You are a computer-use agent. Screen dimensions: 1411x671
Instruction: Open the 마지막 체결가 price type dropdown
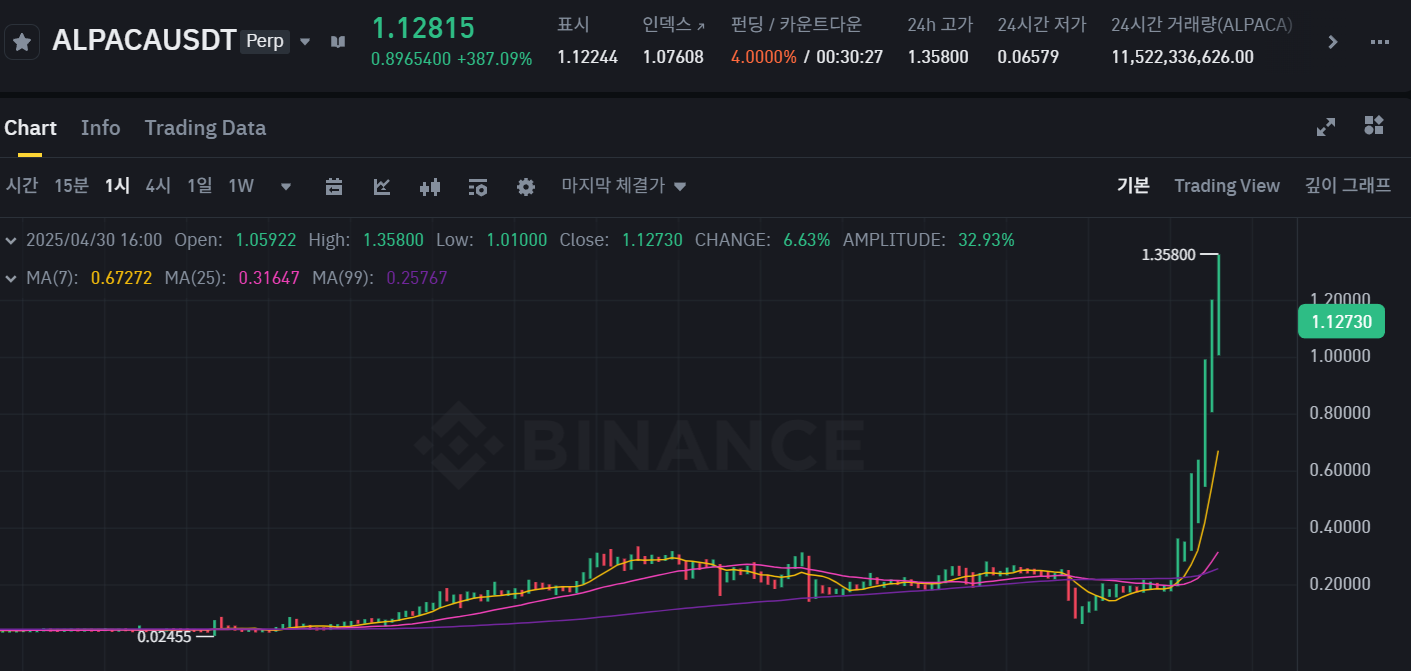click(624, 186)
